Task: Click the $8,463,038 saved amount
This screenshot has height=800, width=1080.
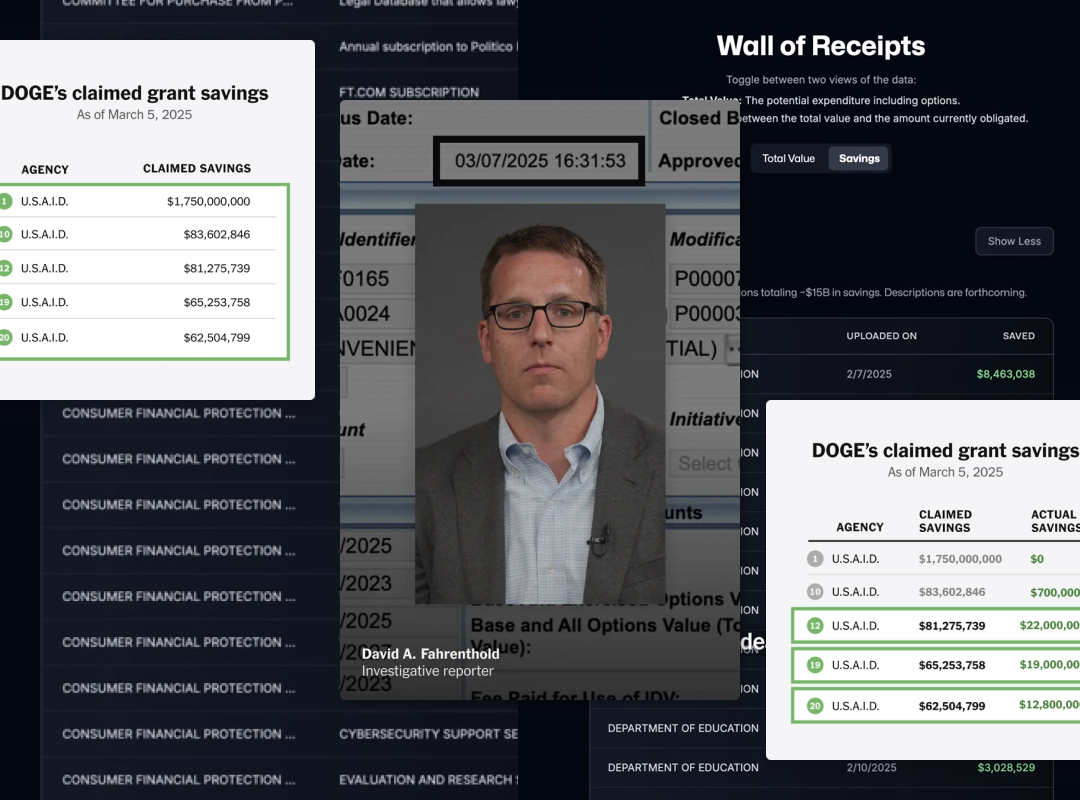Action: coord(1005,374)
